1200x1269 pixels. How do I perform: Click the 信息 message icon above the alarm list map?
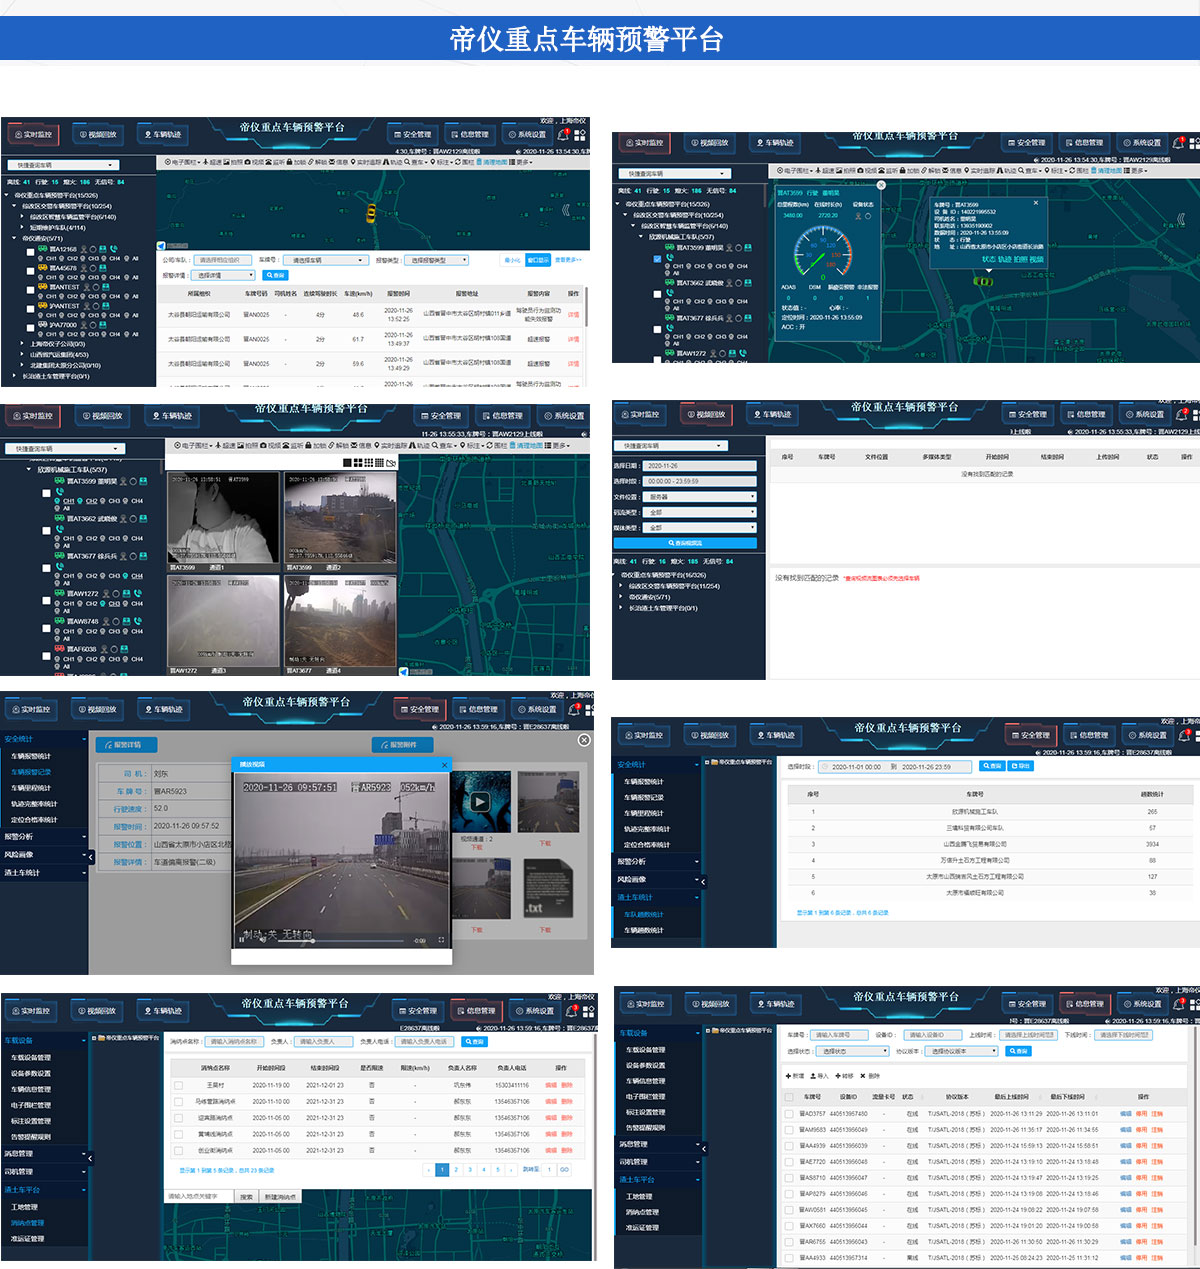click(331, 162)
